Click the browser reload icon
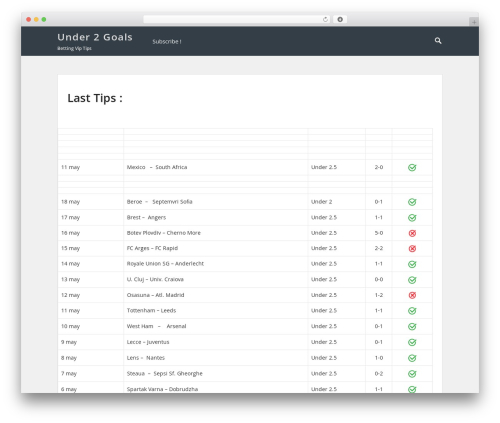The width and height of the screenshot is (500, 423). coord(325,20)
